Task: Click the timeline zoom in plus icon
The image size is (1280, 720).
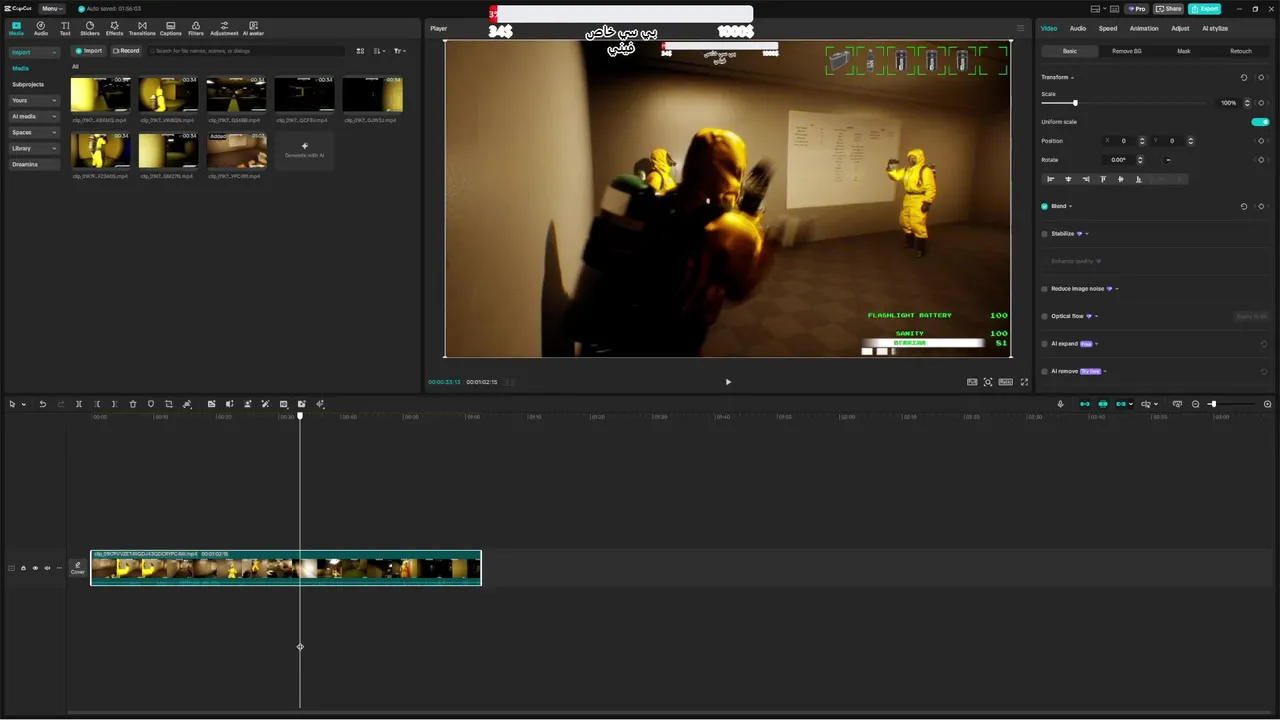Action: (x=1268, y=404)
